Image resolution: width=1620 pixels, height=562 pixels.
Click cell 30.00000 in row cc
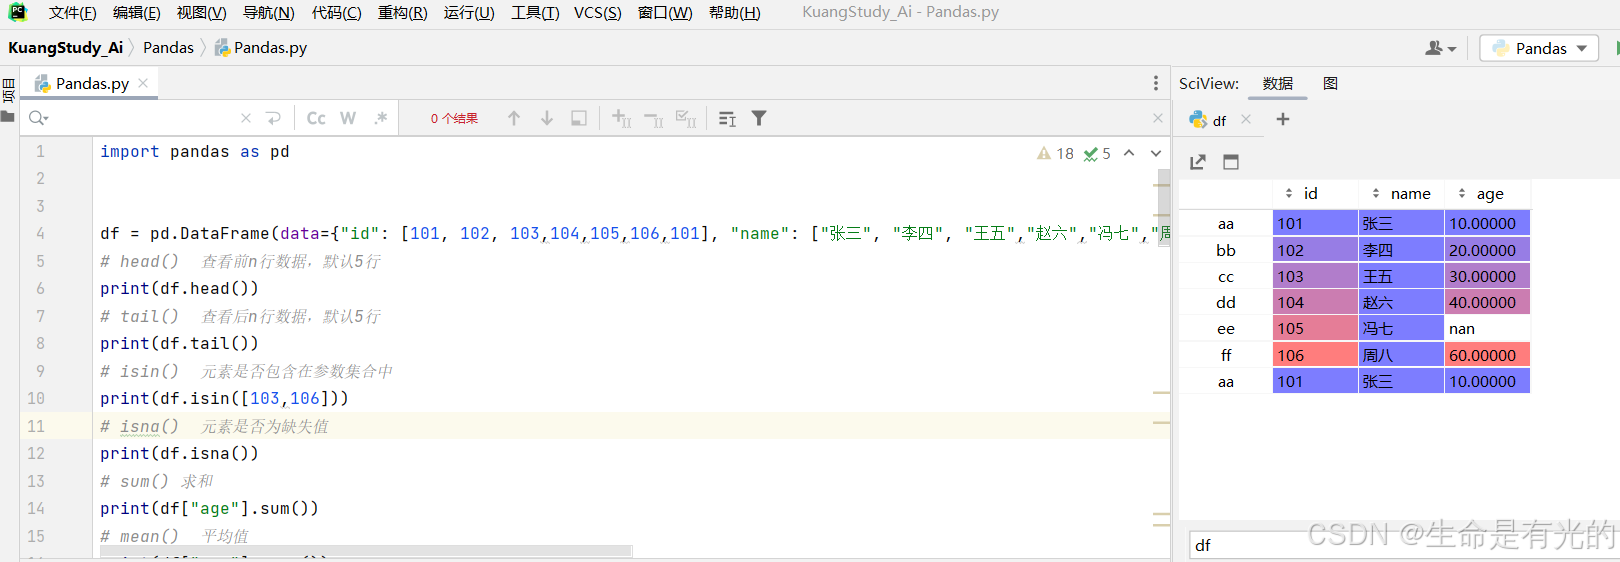pos(1487,276)
